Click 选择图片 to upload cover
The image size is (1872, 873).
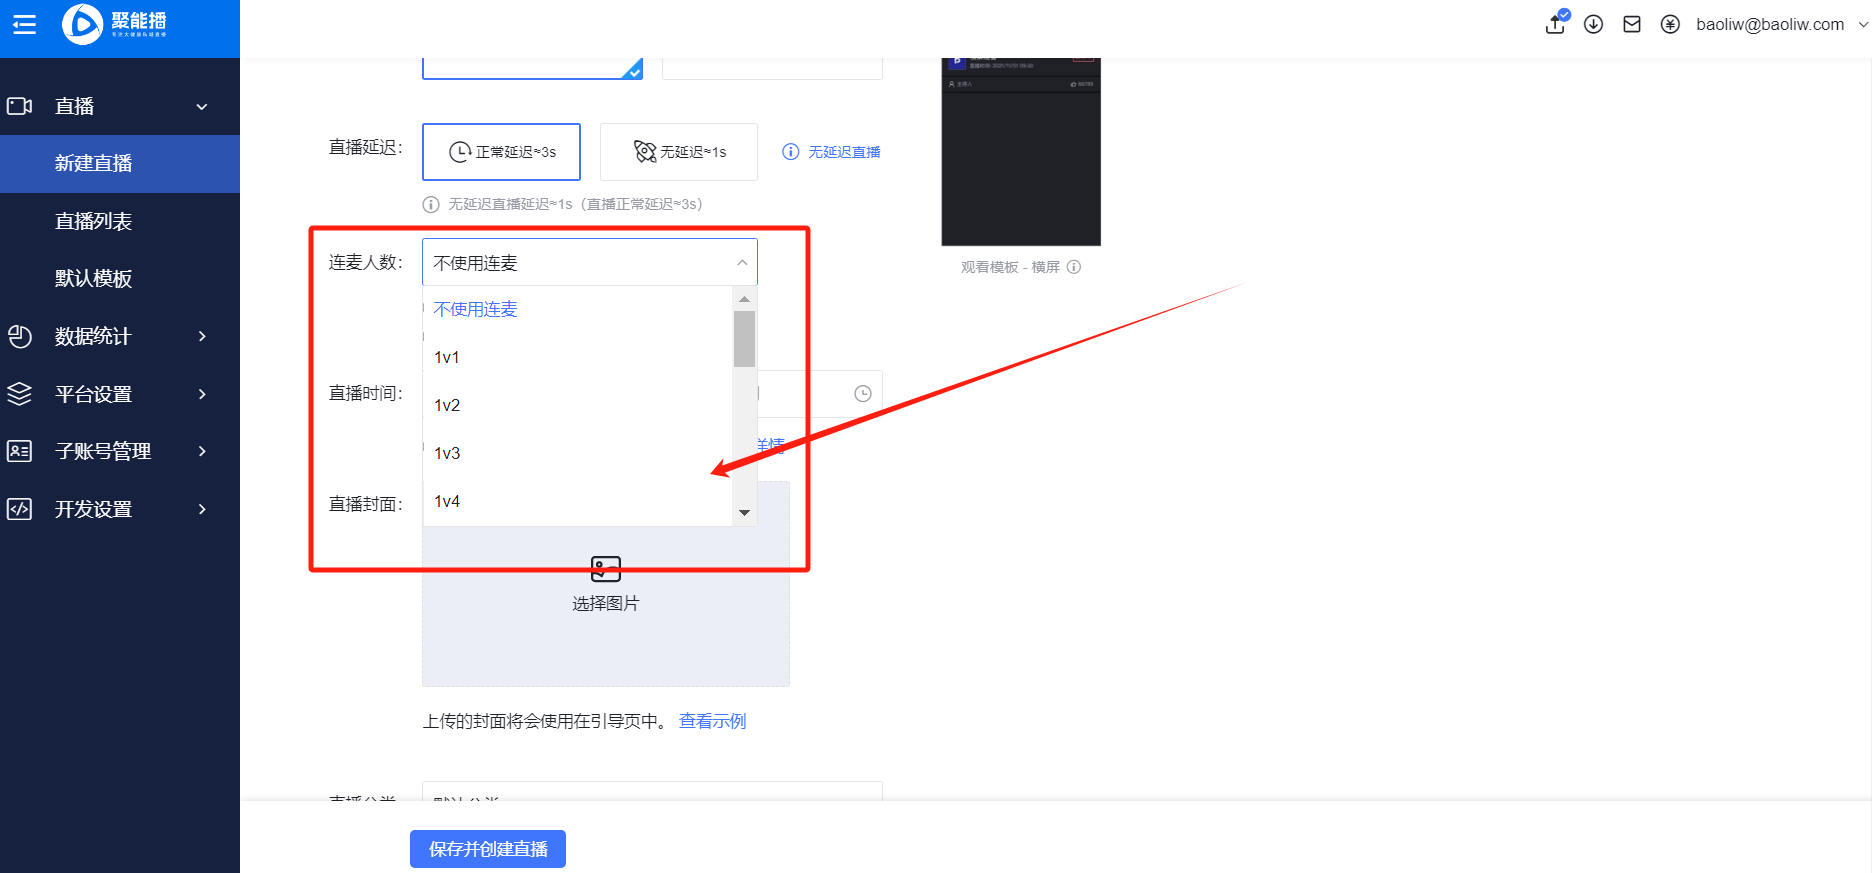pyautogui.click(x=606, y=604)
